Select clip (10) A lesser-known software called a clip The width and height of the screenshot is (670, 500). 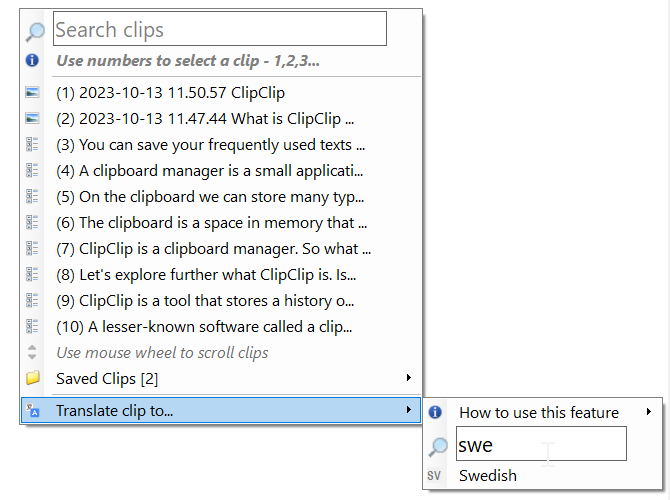pyautogui.click(x=221, y=327)
